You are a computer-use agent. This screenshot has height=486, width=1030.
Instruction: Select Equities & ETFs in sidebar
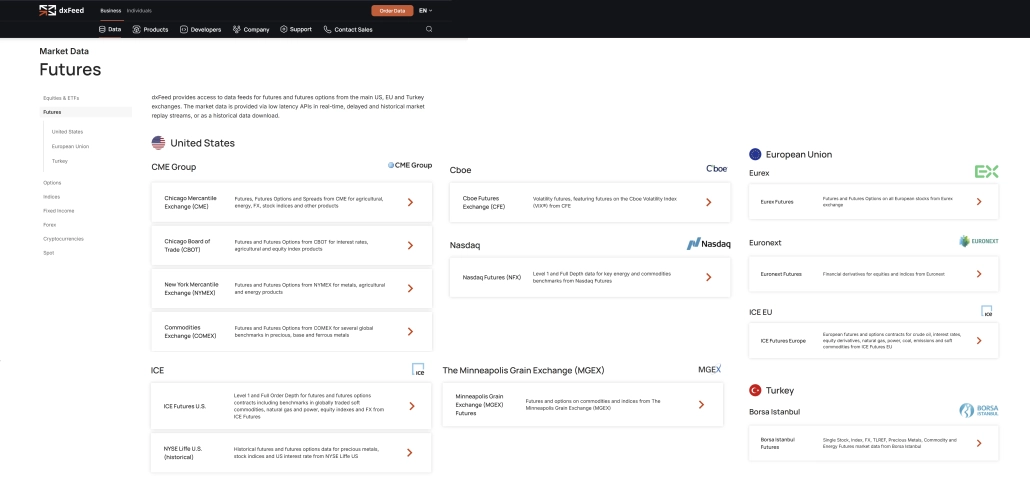[x=61, y=98]
